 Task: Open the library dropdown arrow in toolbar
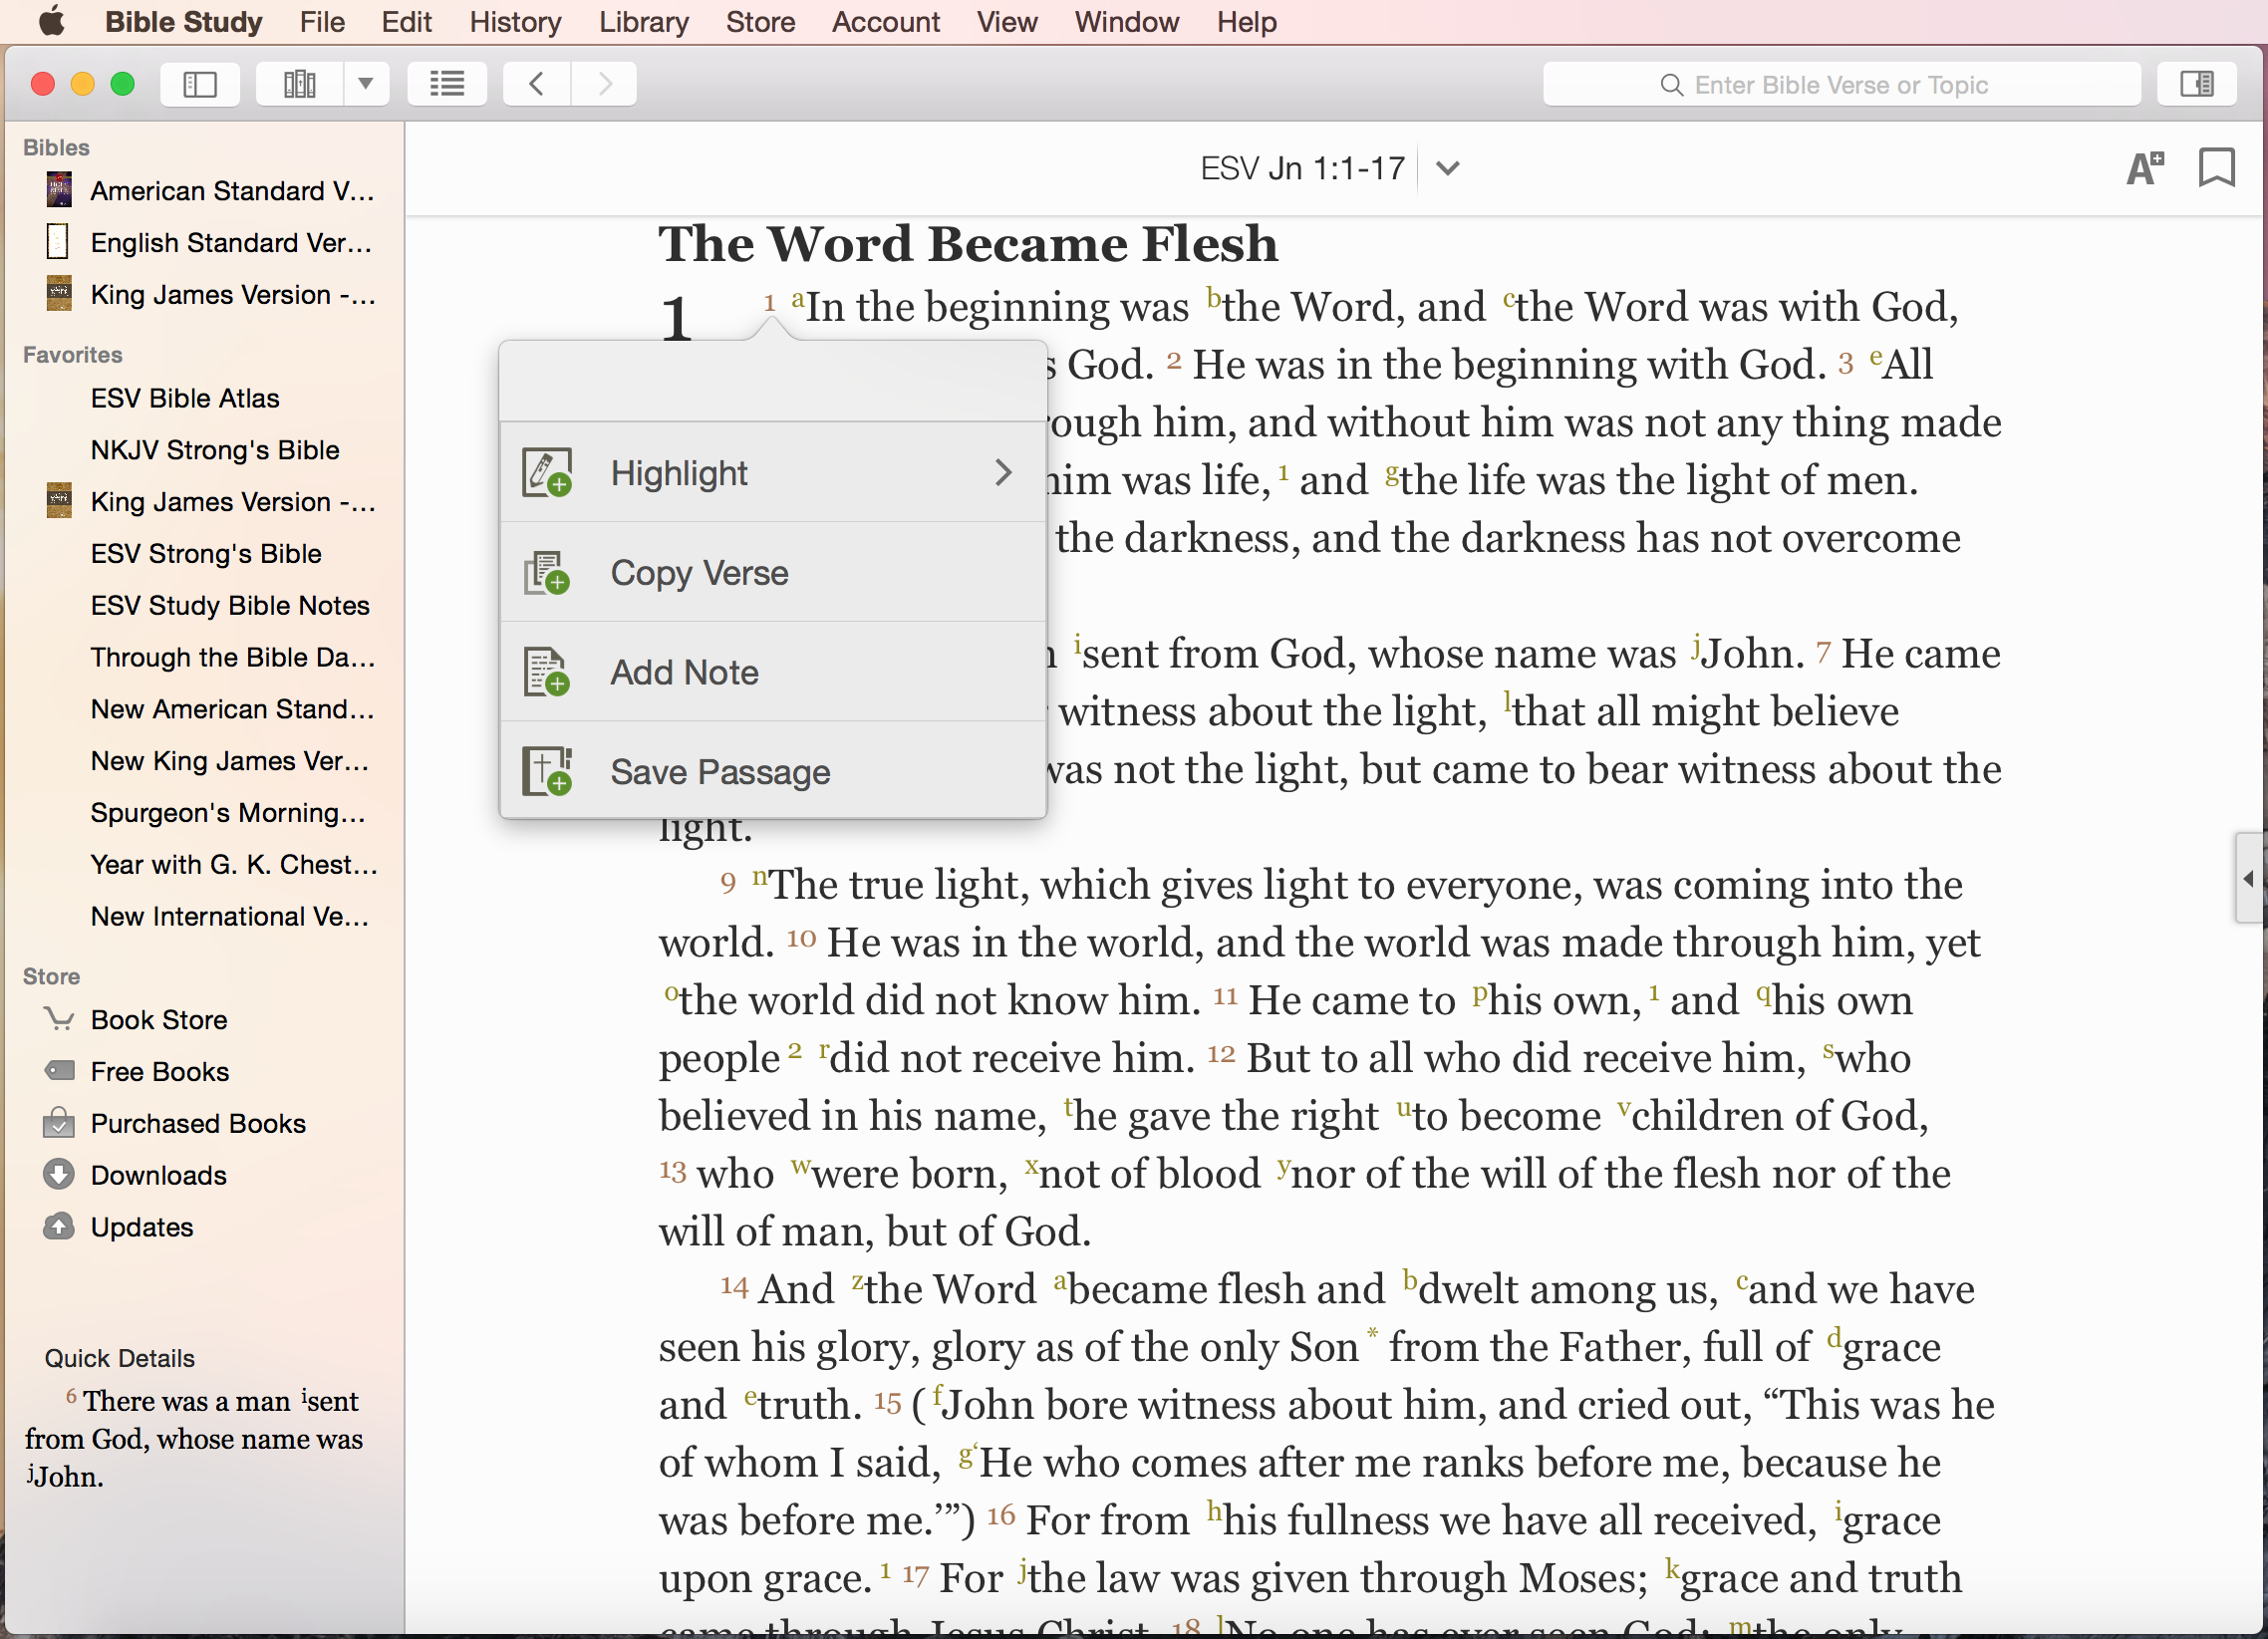point(366,84)
